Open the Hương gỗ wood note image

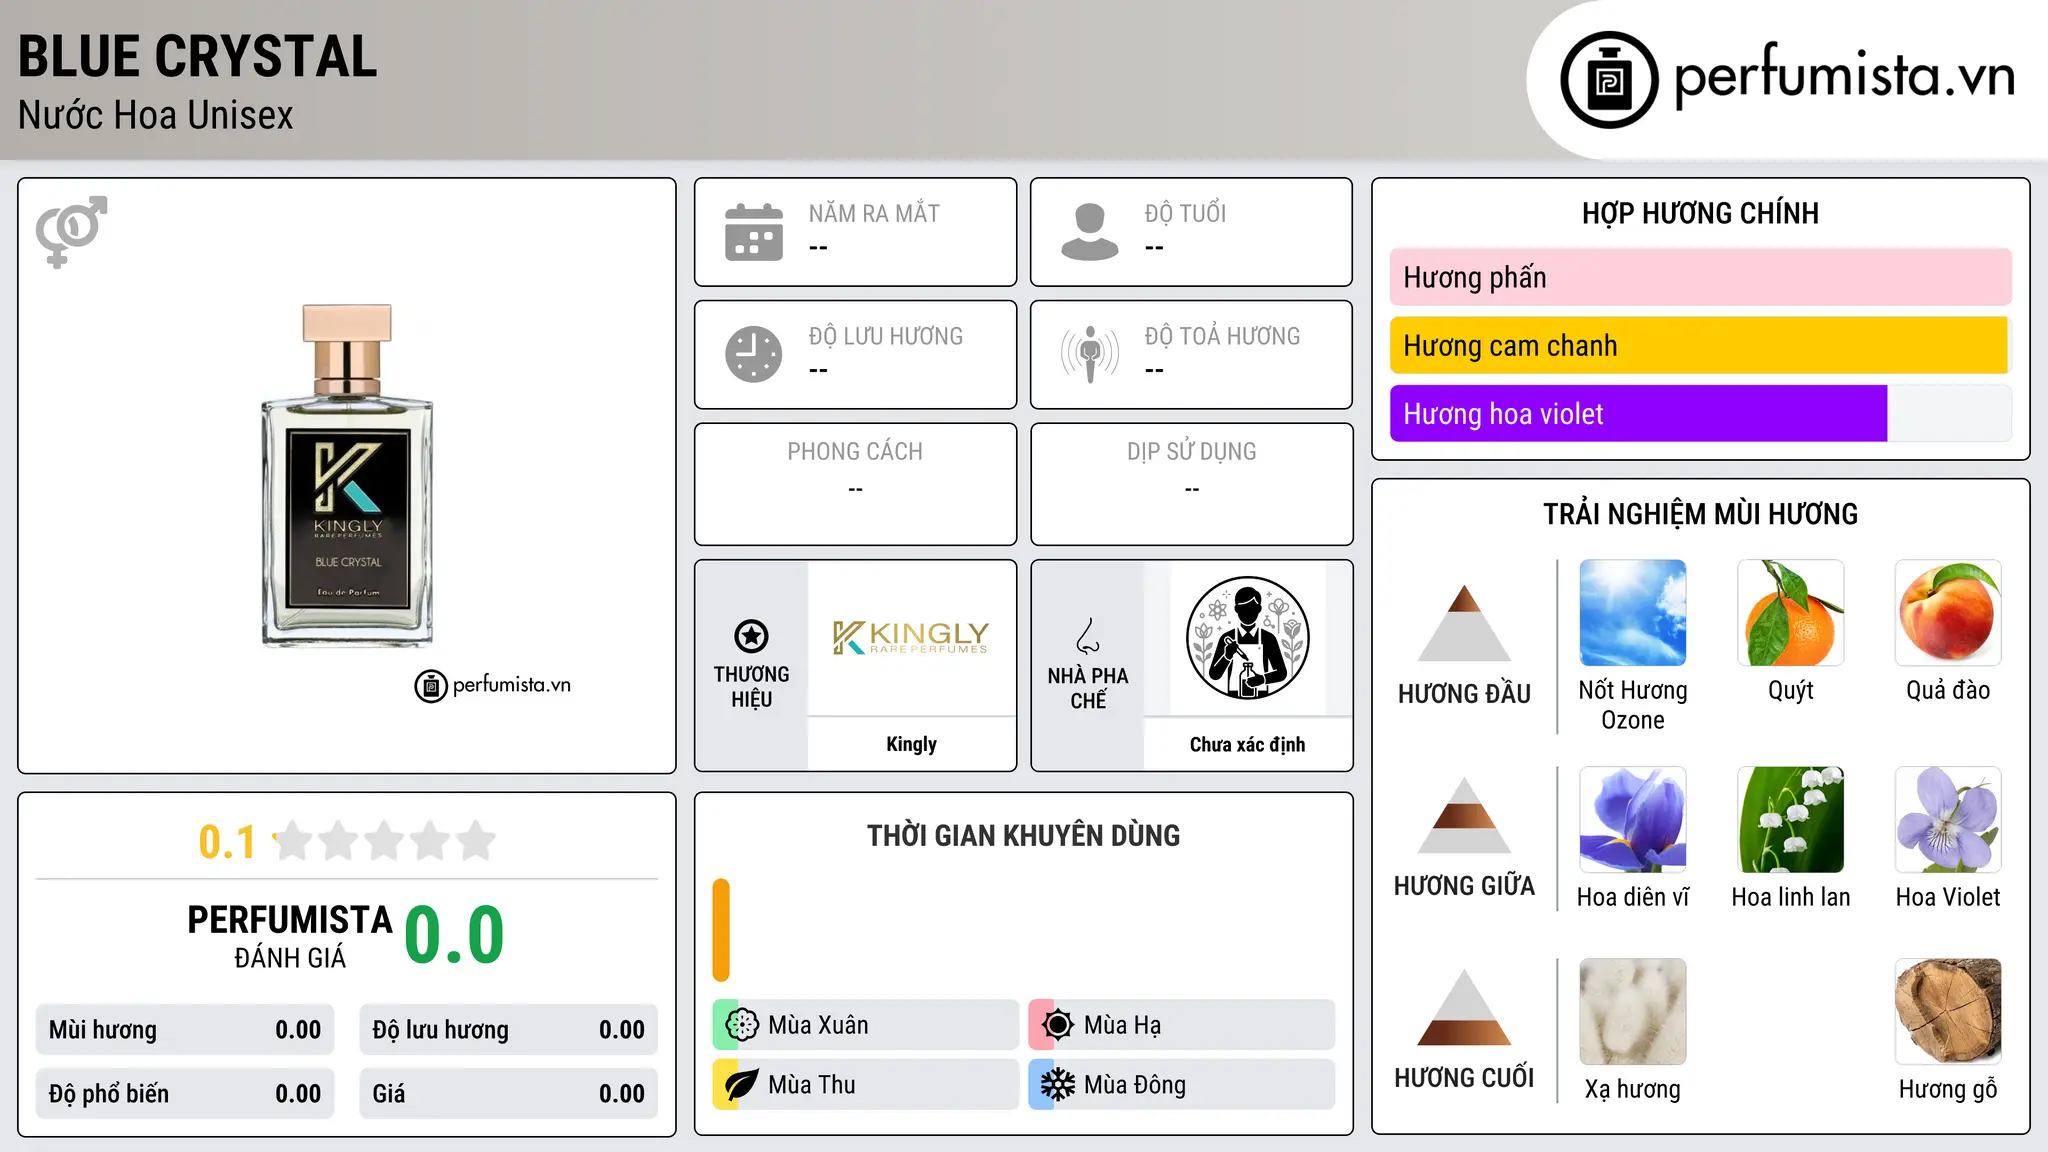pyautogui.click(x=1948, y=1012)
